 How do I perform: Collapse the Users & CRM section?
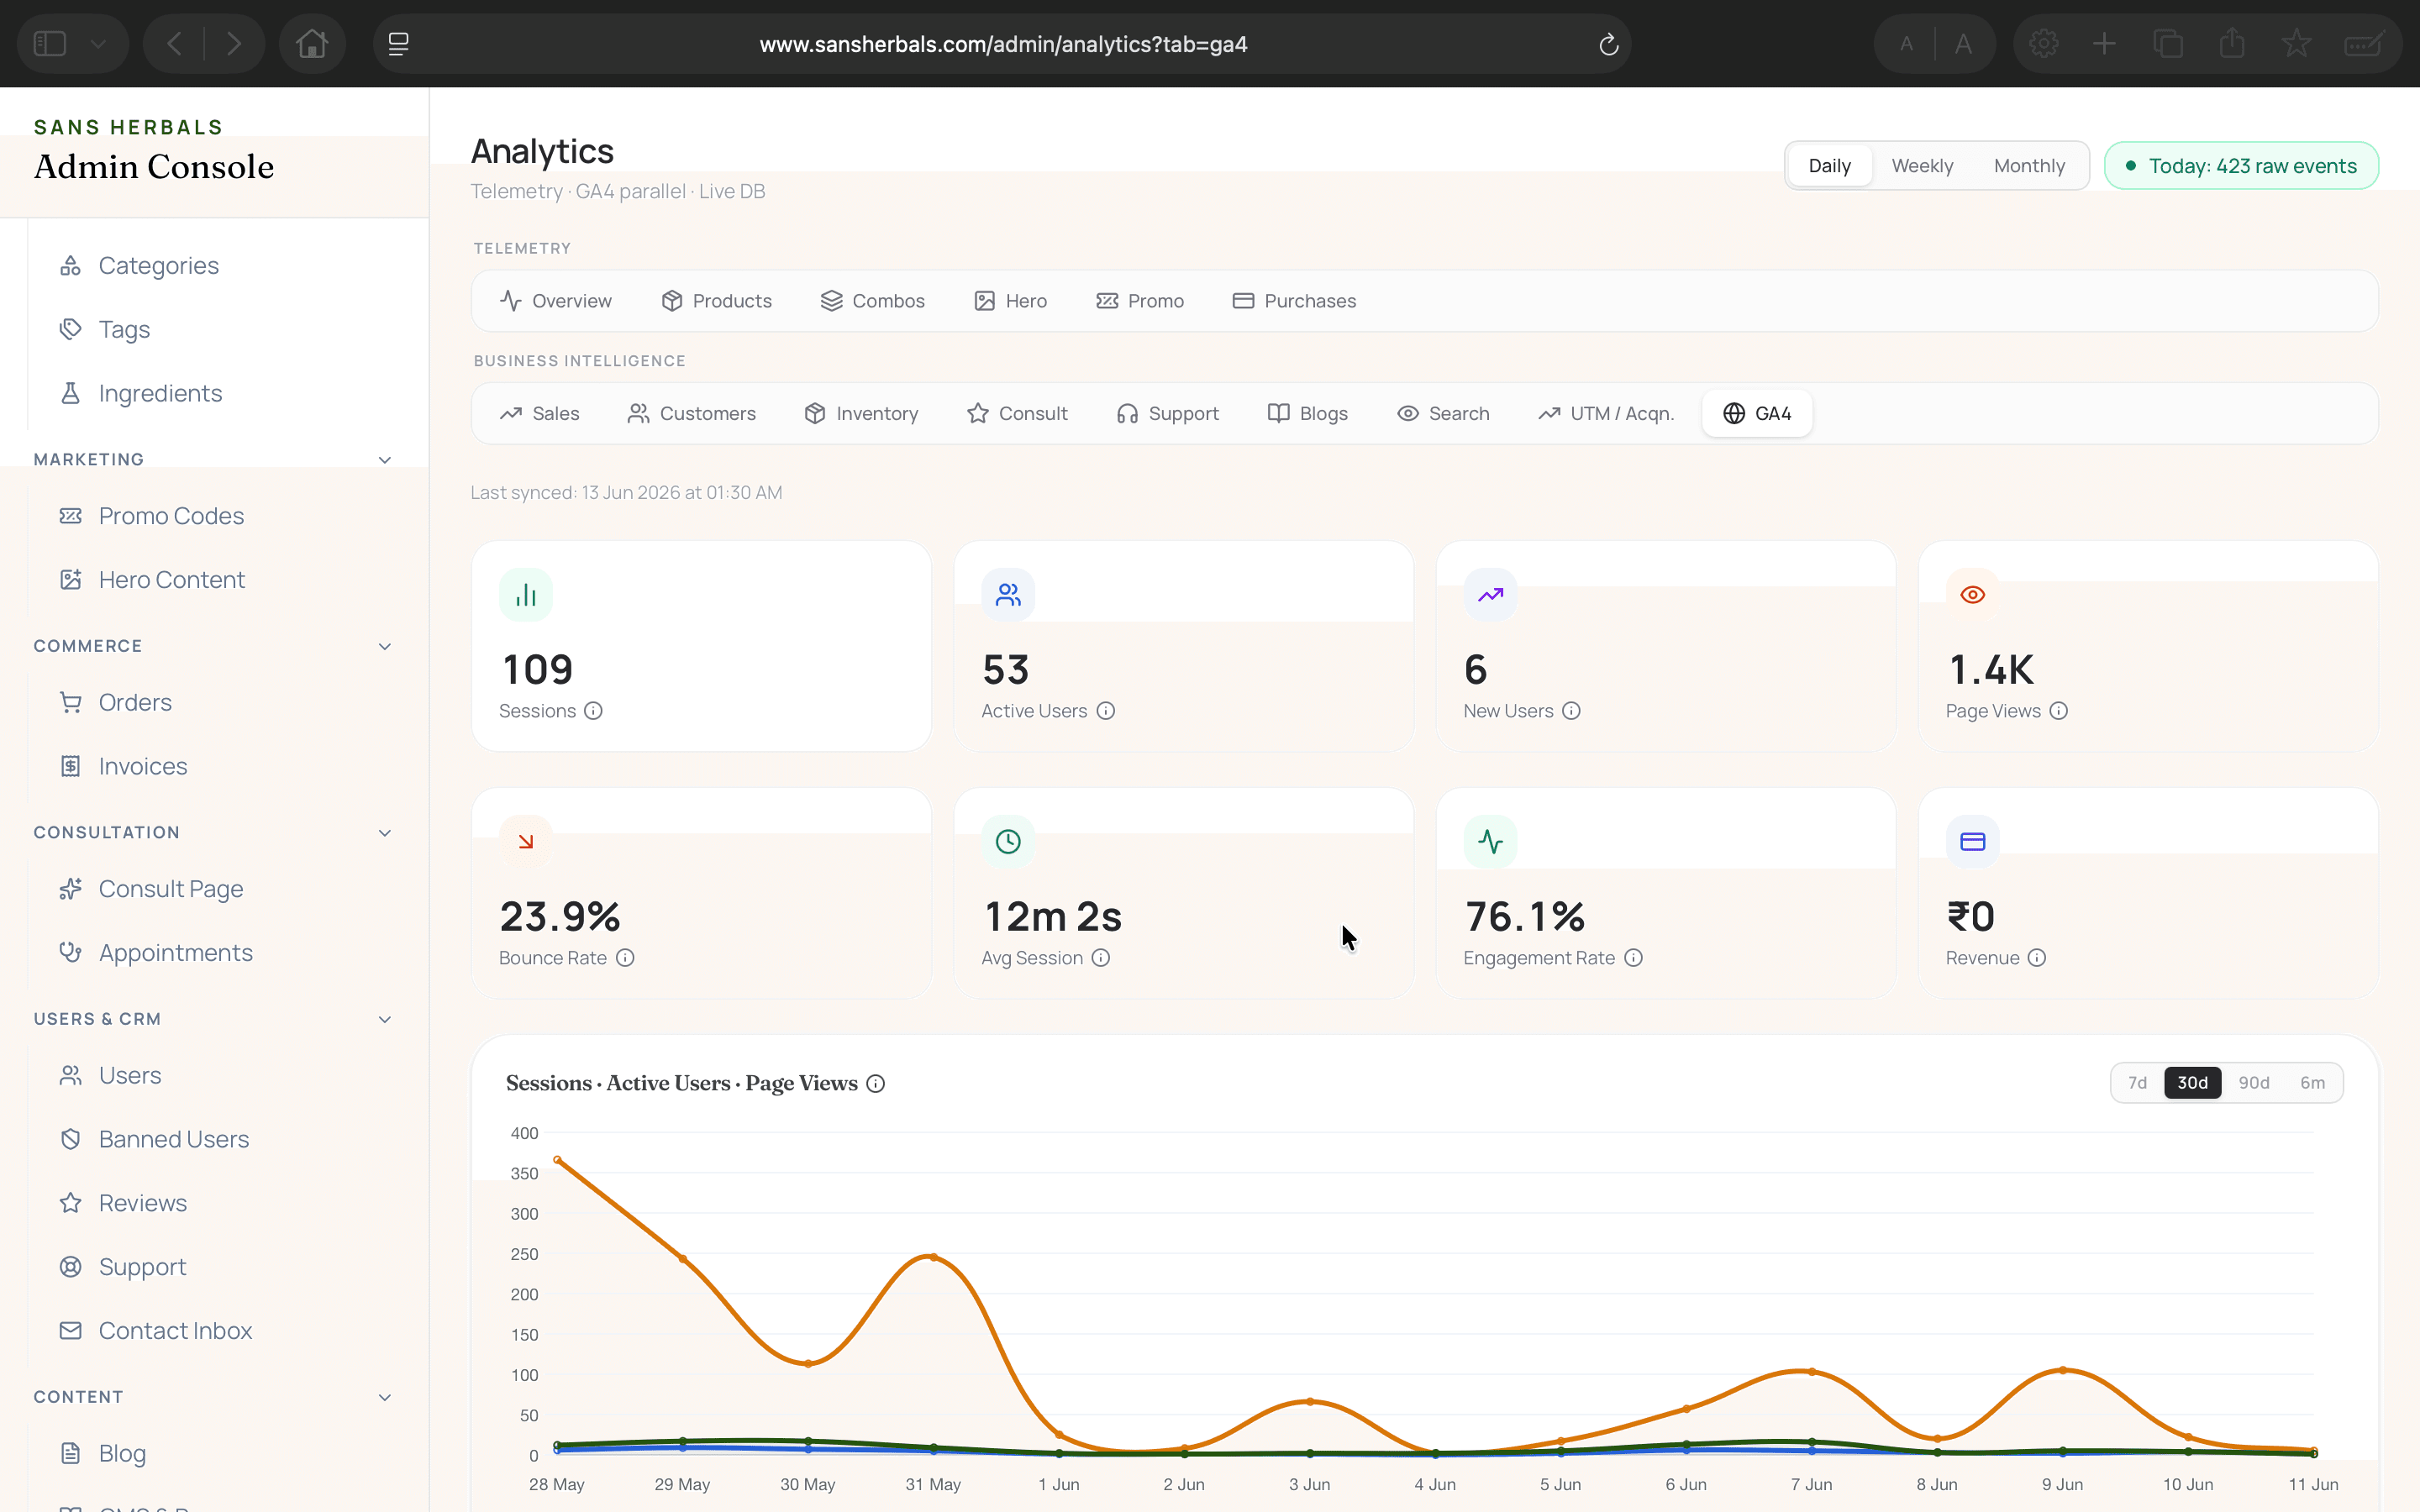point(385,1020)
